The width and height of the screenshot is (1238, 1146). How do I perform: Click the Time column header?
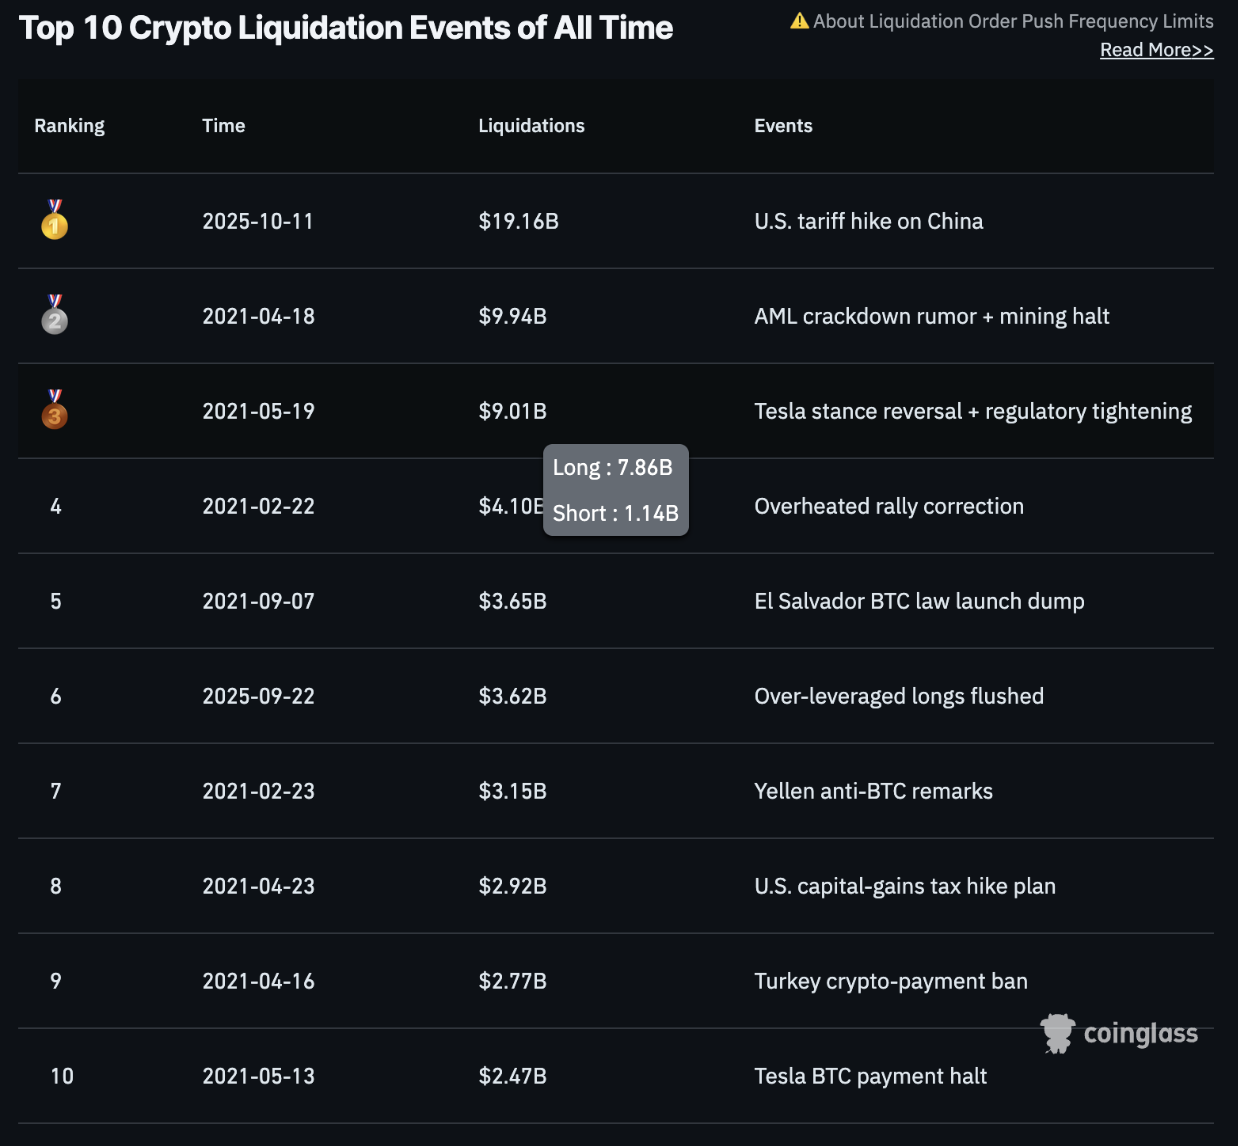point(223,126)
